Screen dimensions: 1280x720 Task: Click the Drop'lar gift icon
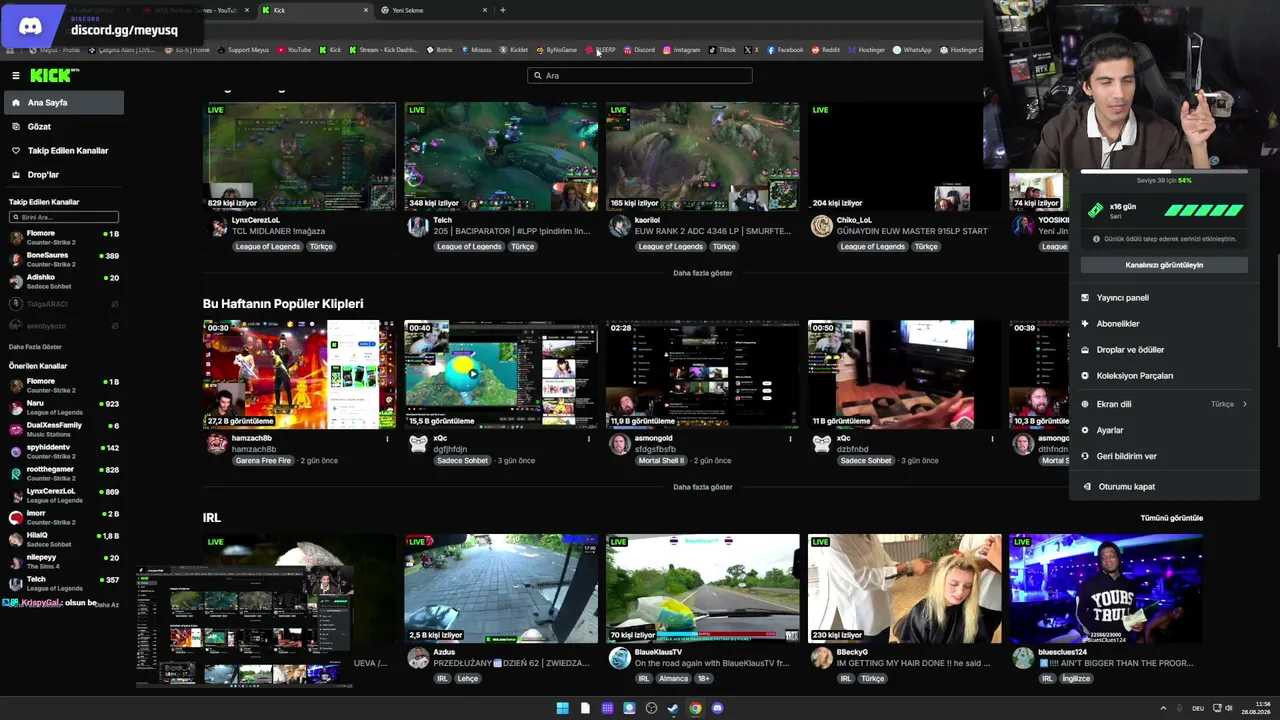[16, 174]
